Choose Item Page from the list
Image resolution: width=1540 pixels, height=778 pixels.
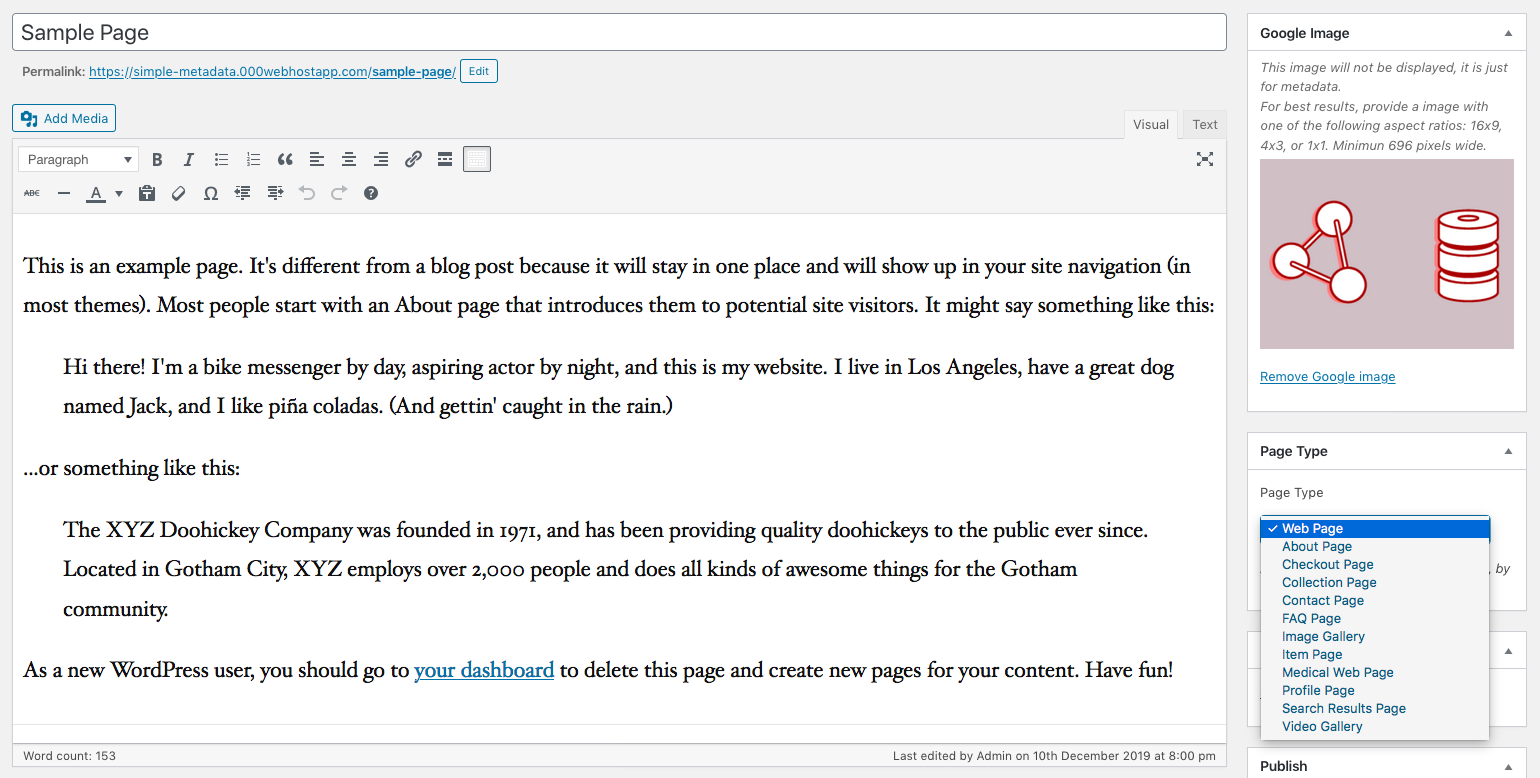(x=1375, y=654)
